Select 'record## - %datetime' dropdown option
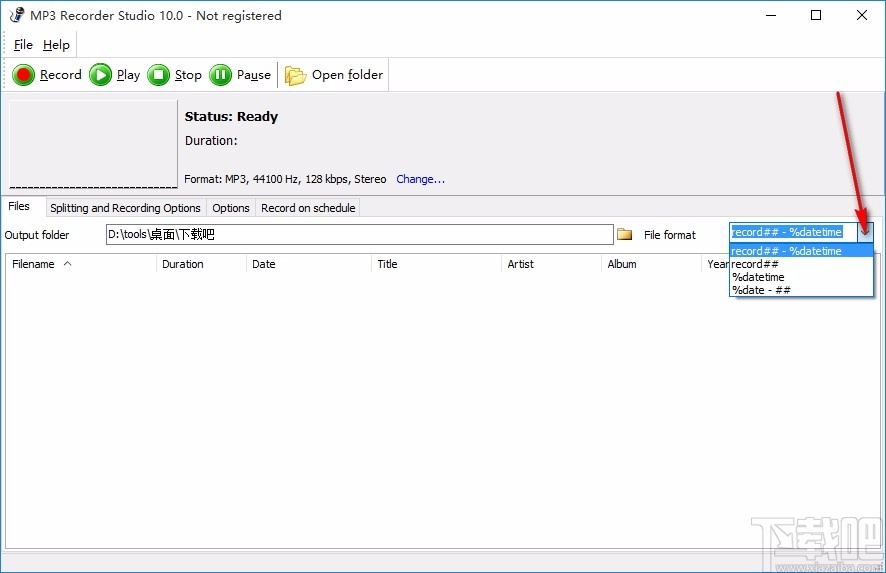This screenshot has height=573, width=886. click(x=801, y=251)
